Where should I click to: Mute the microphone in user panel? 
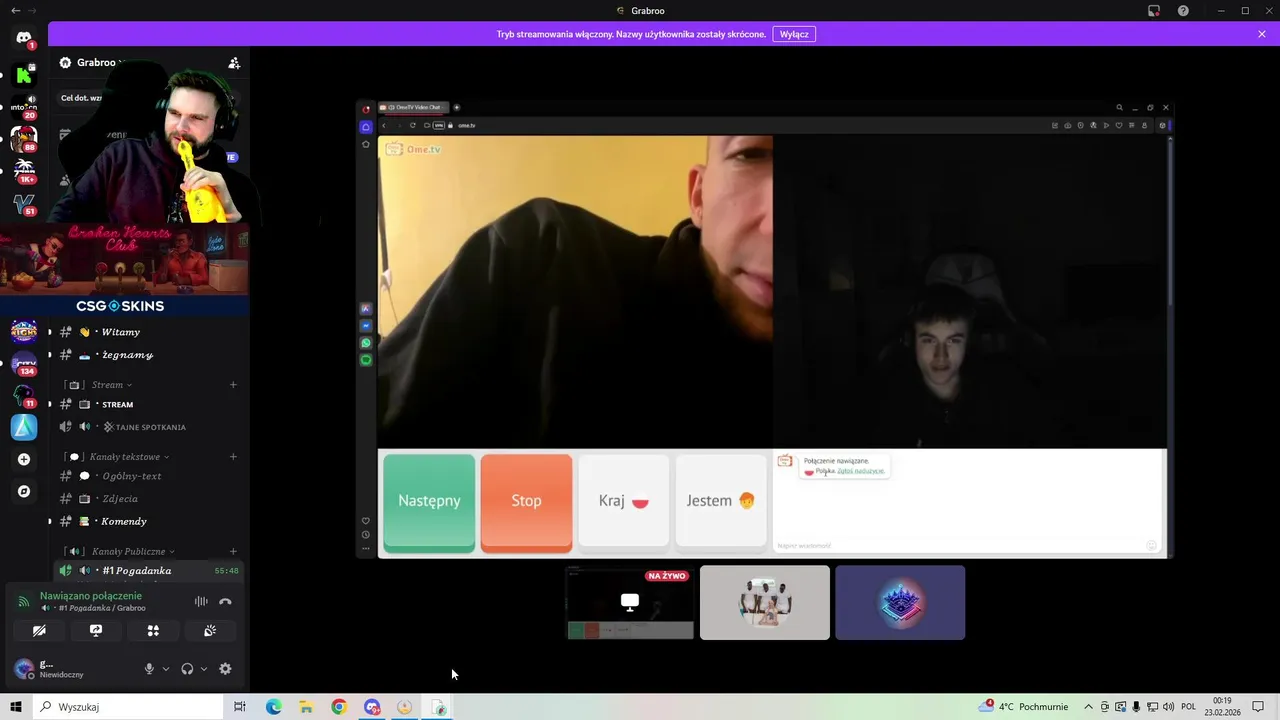tap(149, 669)
